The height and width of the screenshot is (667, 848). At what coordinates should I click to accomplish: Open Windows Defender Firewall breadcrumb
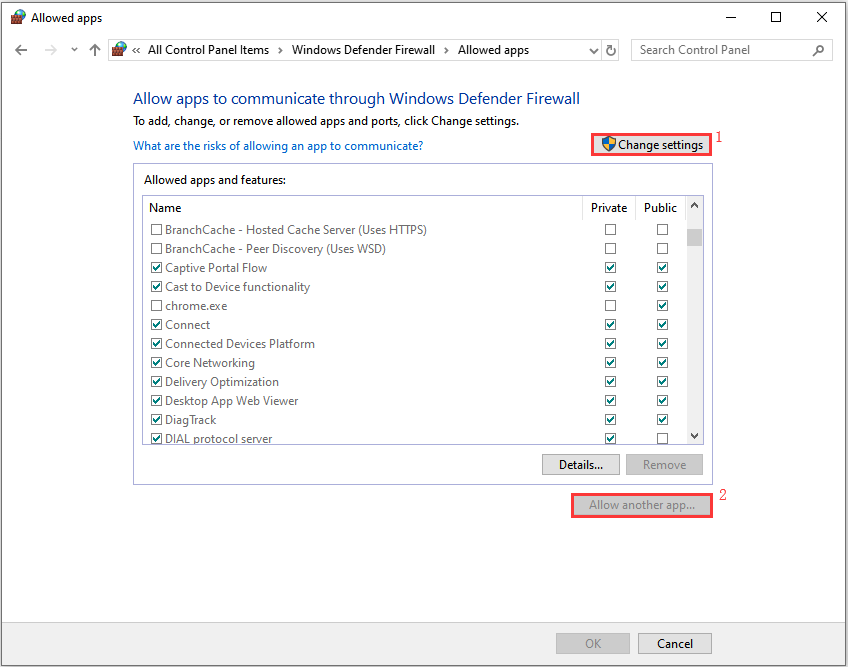(x=363, y=50)
